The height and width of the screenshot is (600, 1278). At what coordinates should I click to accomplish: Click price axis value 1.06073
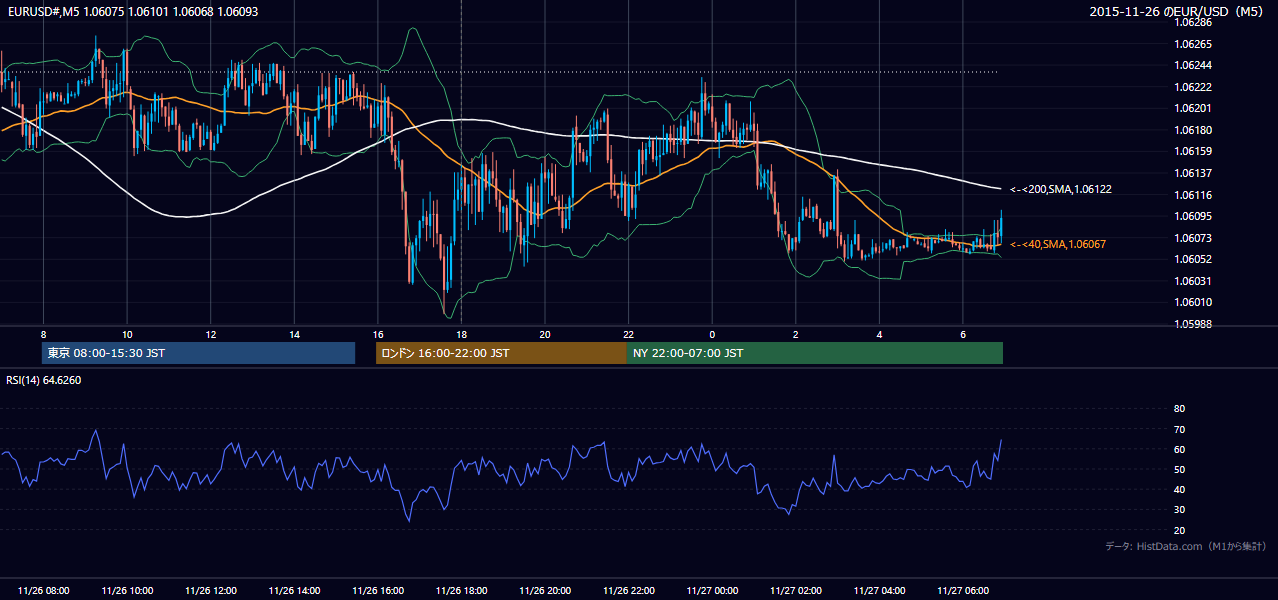(x=1192, y=238)
